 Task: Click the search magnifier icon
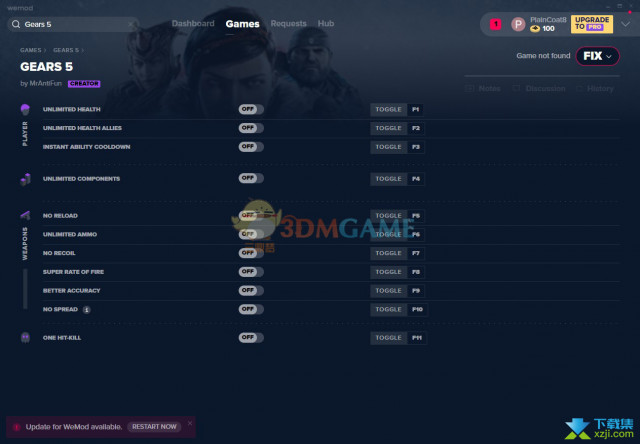pyautogui.click(x=16, y=24)
